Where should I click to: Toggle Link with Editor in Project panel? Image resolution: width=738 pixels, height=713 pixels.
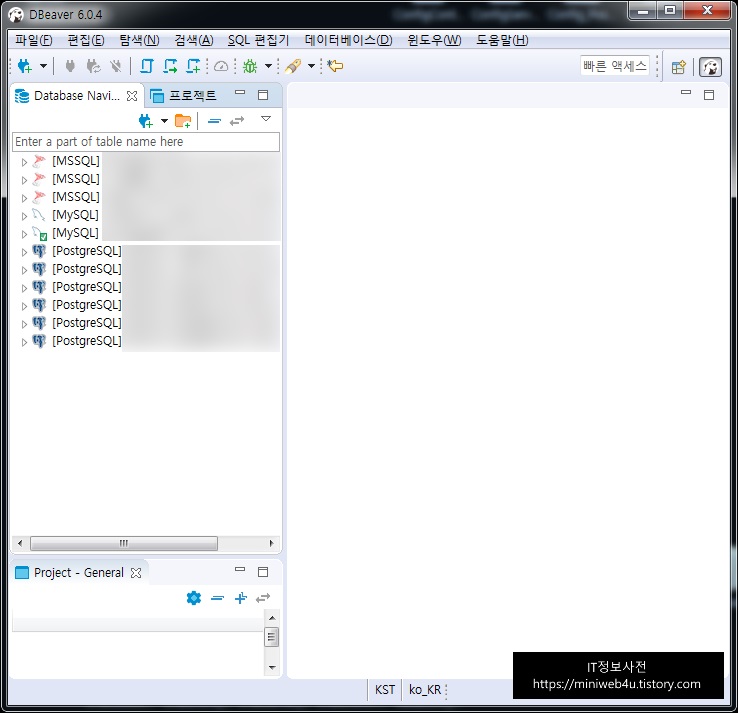coord(263,598)
